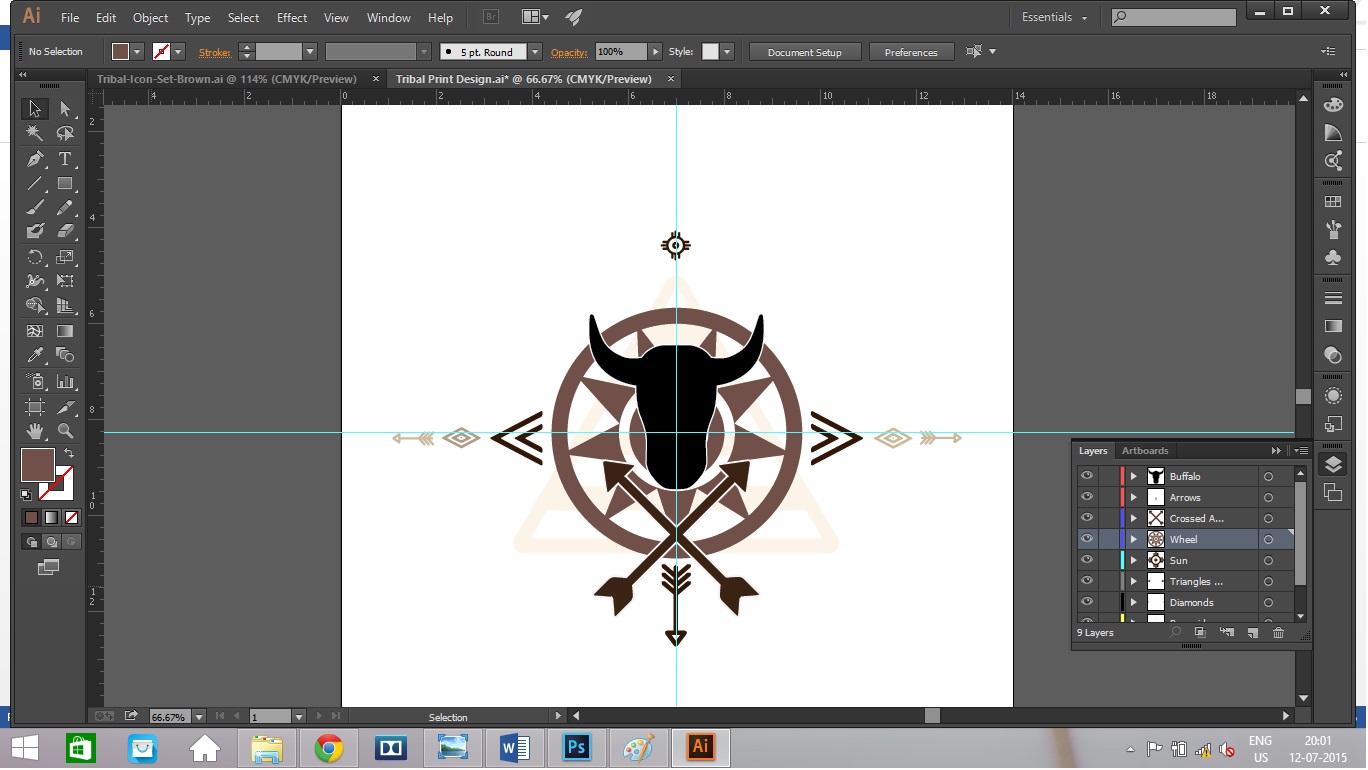Open the fill color dropdown in control bar

[138, 52]
